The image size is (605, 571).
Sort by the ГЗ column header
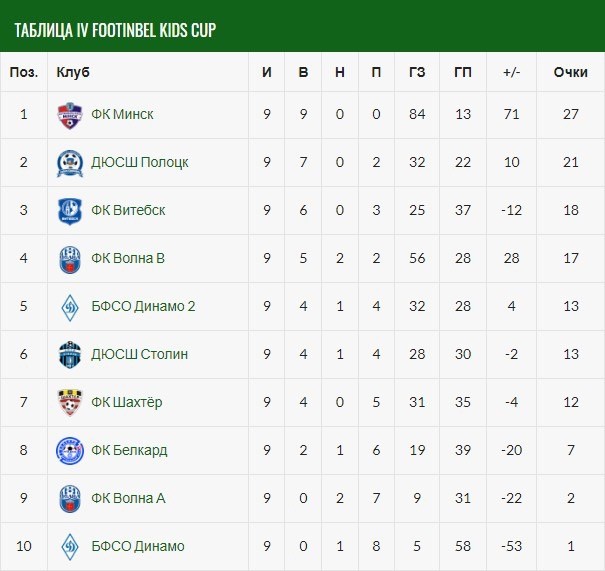417,72
